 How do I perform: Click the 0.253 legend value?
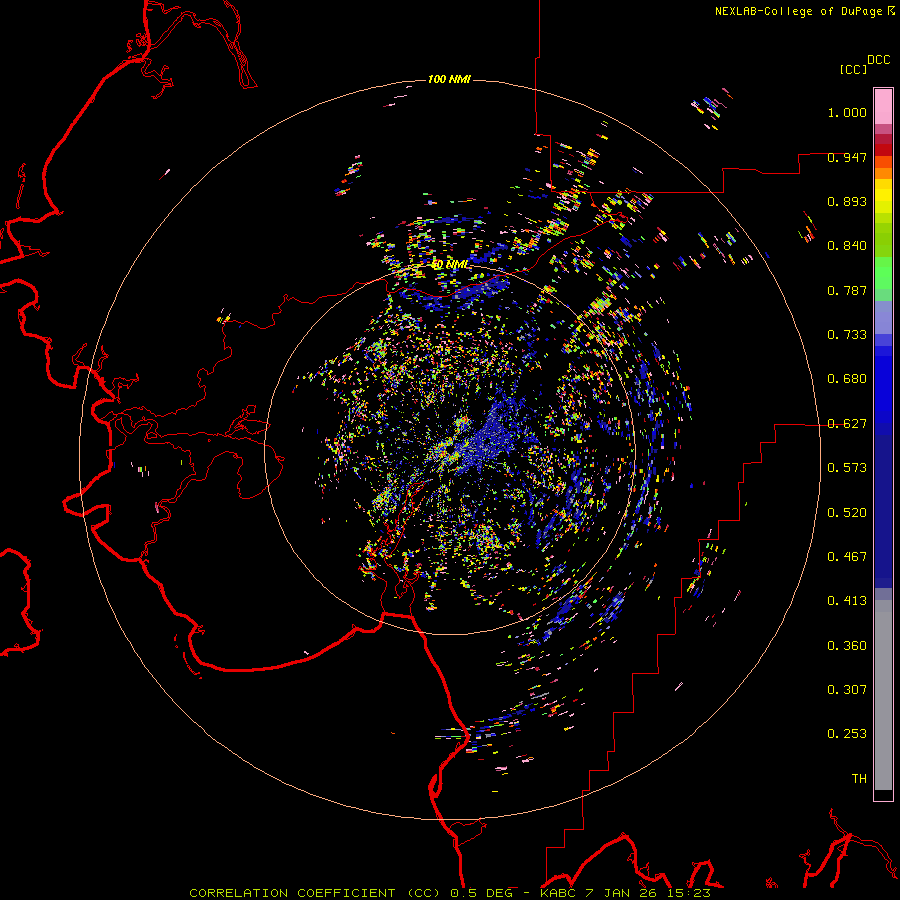coord(847,734)
